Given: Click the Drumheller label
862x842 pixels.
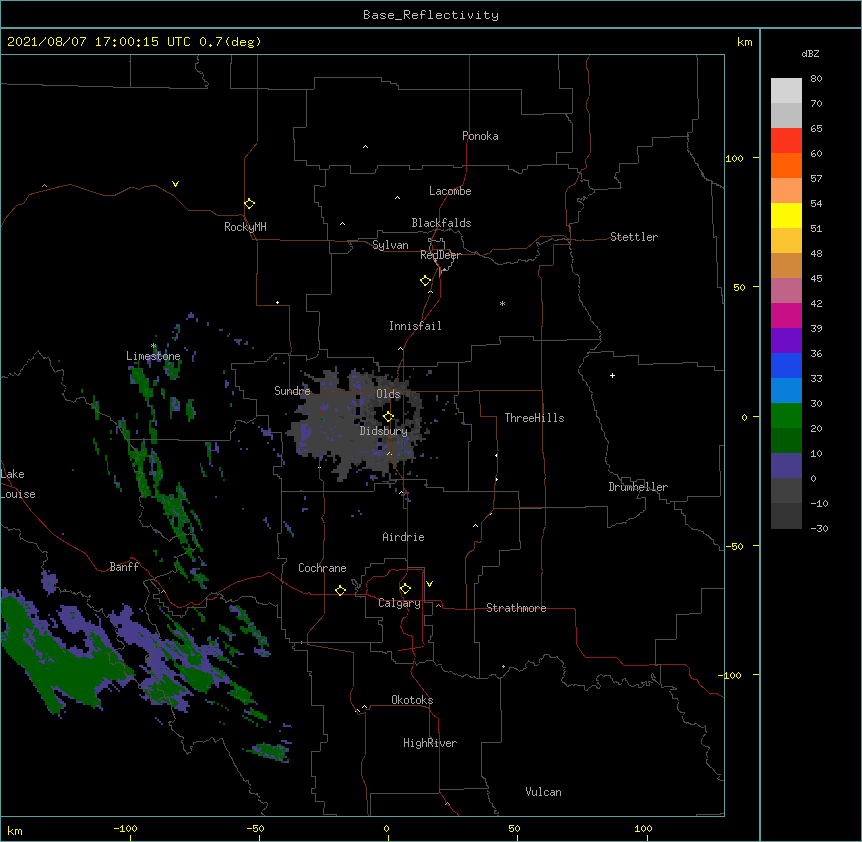Looking at the screenshot, I should (x=638, y=487).
